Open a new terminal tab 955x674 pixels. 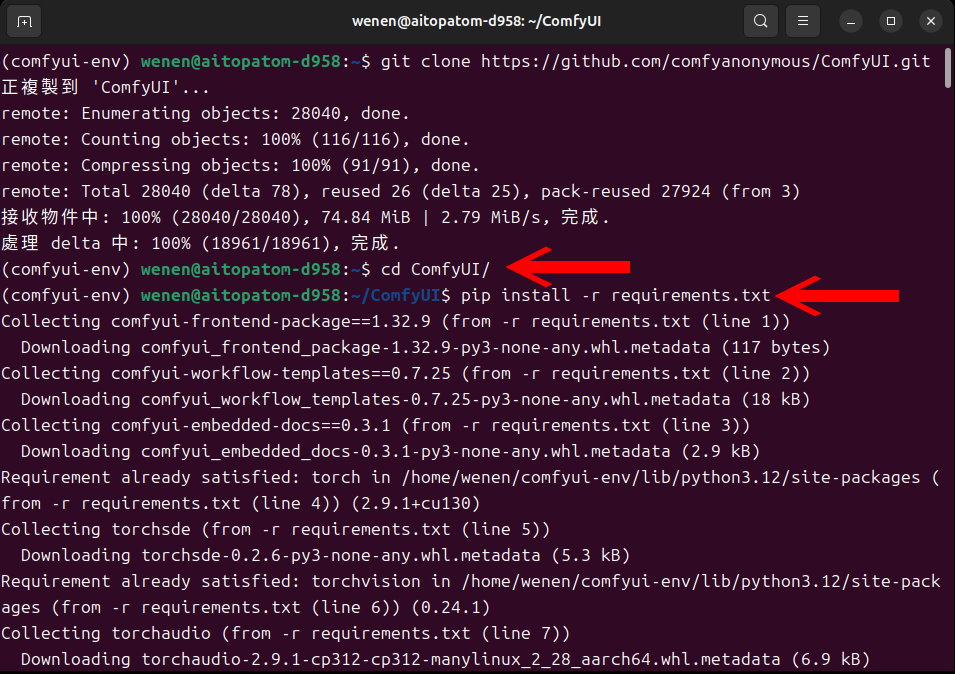[x=24, y=21]
